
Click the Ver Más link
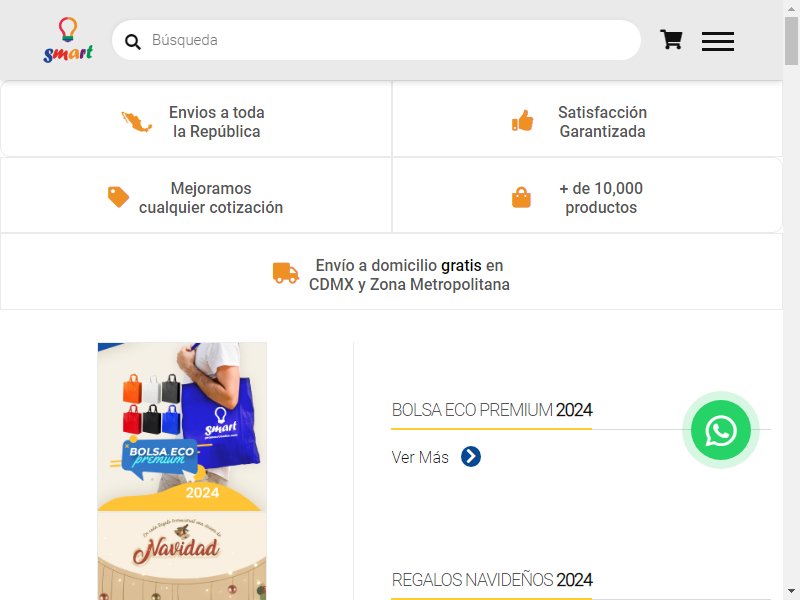coord(420,457)
